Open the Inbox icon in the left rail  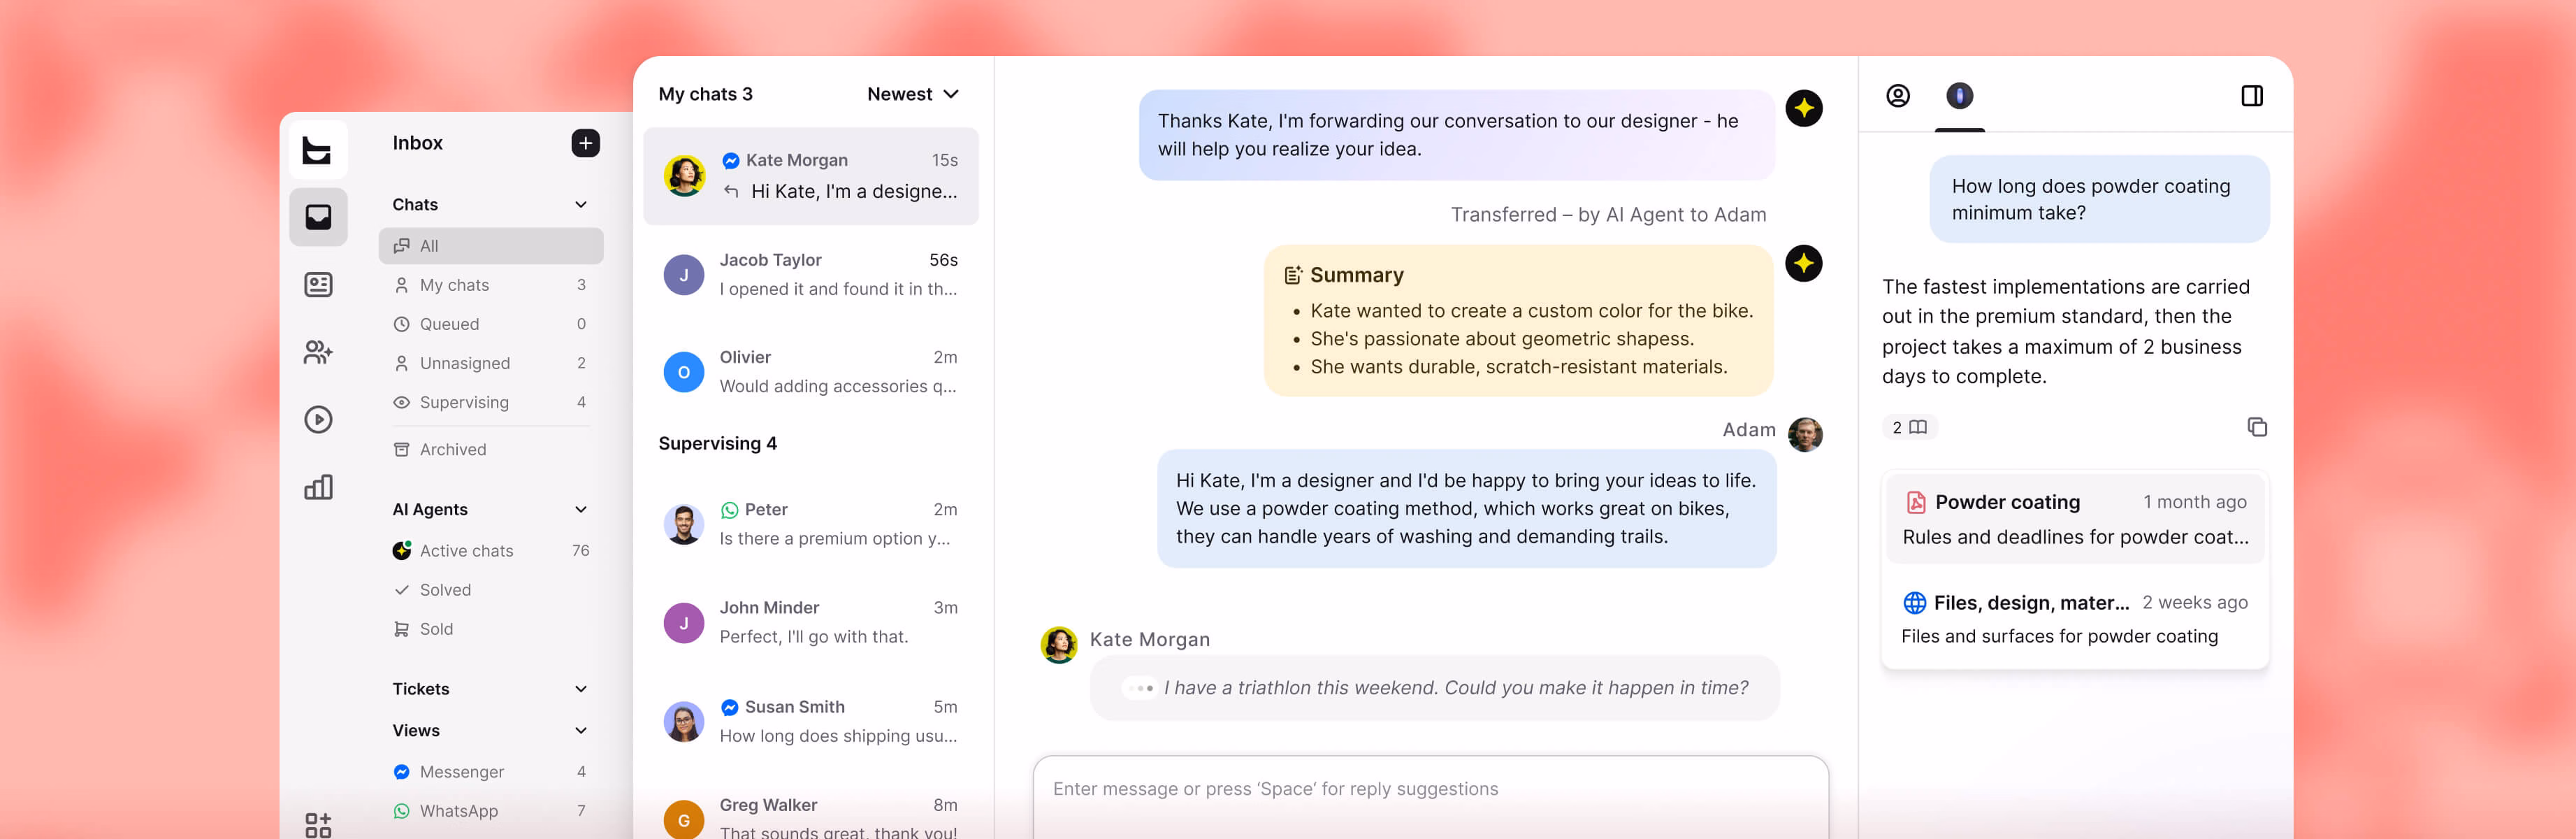318,217
